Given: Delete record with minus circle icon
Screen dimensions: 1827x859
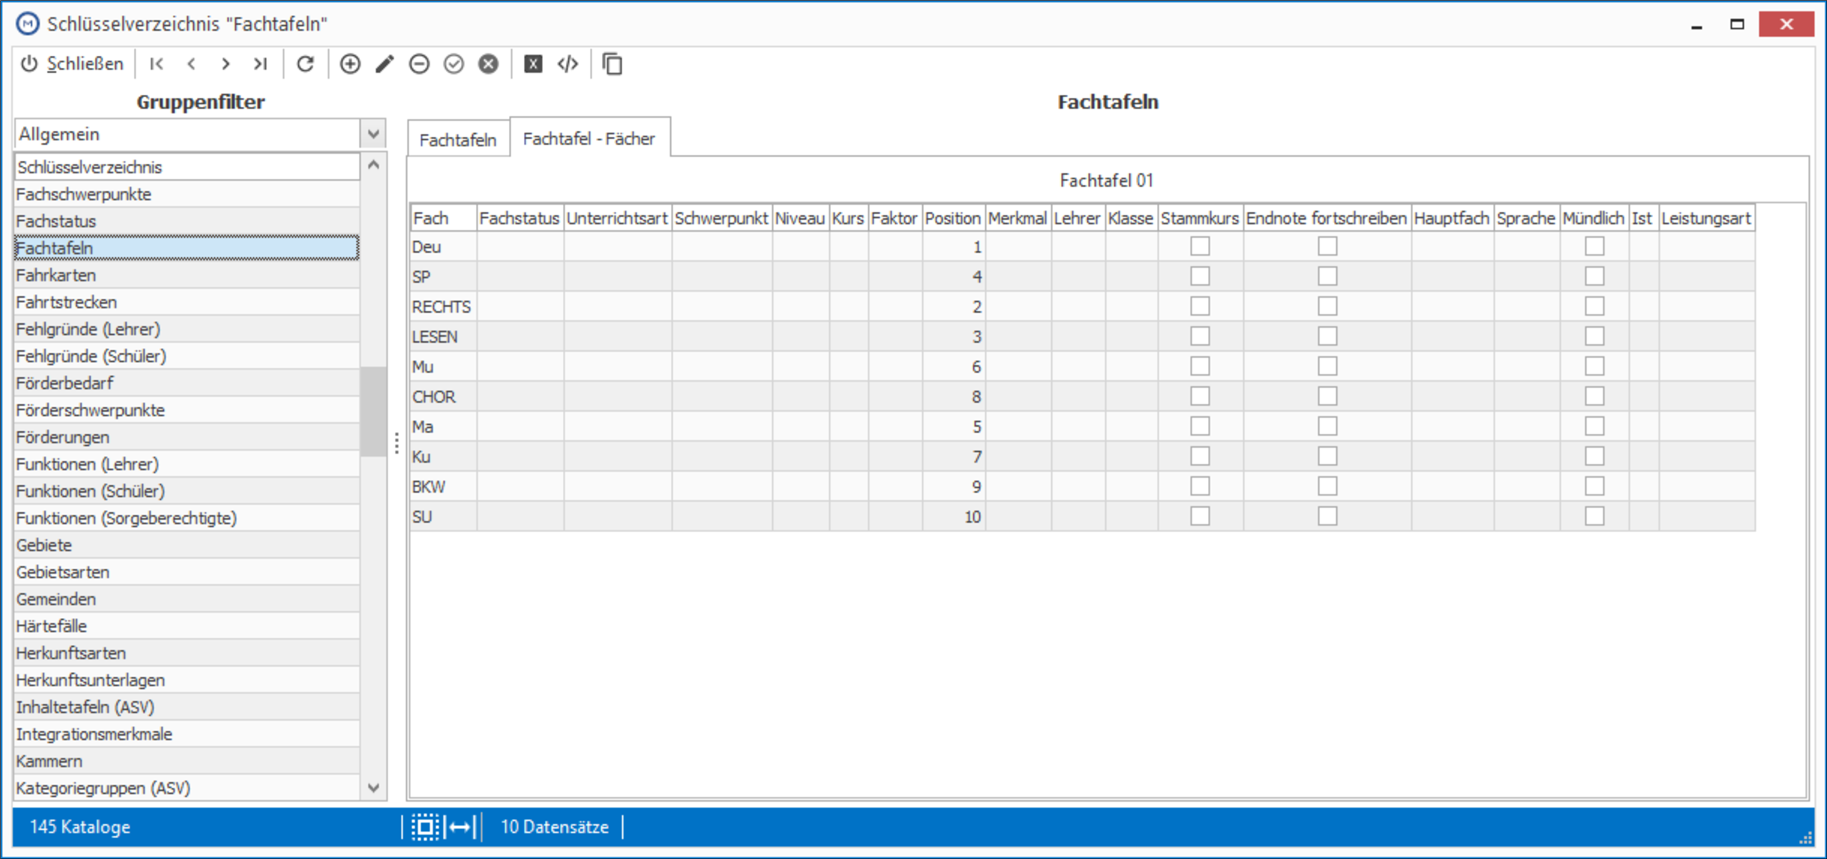Looking at the screenshot, I should [x=419, y=64].
